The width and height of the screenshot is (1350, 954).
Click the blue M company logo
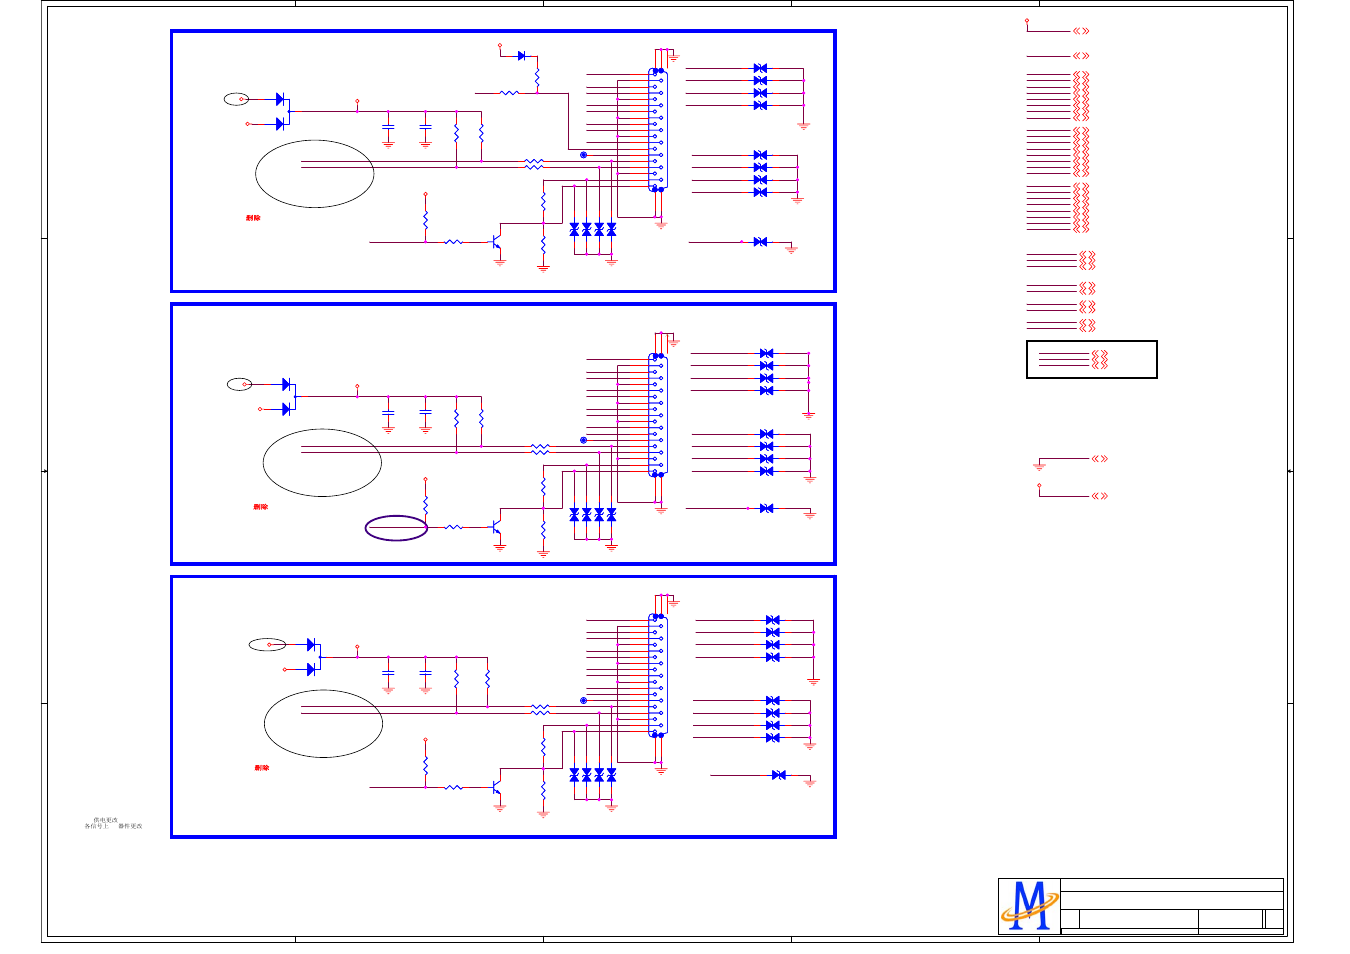1029,906
